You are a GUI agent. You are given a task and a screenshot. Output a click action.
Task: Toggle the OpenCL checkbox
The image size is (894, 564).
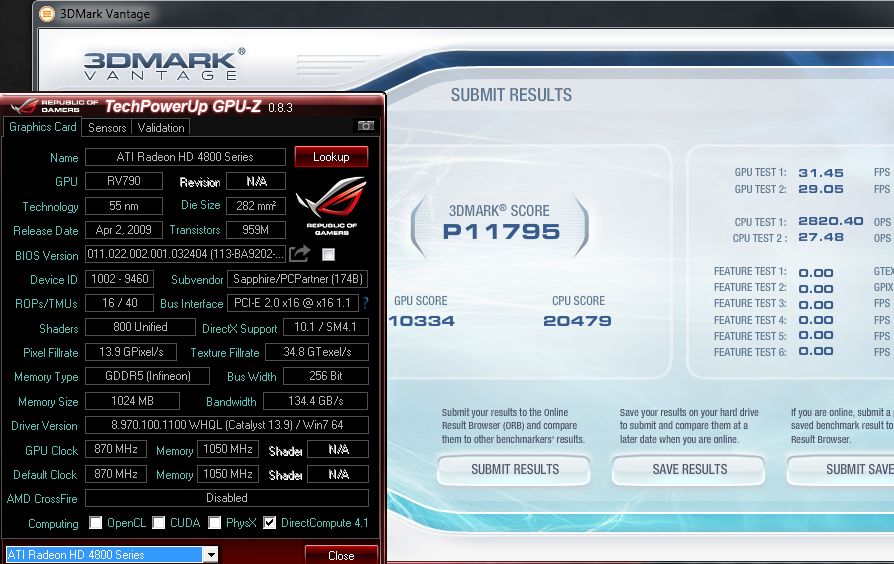click(96, 523)
